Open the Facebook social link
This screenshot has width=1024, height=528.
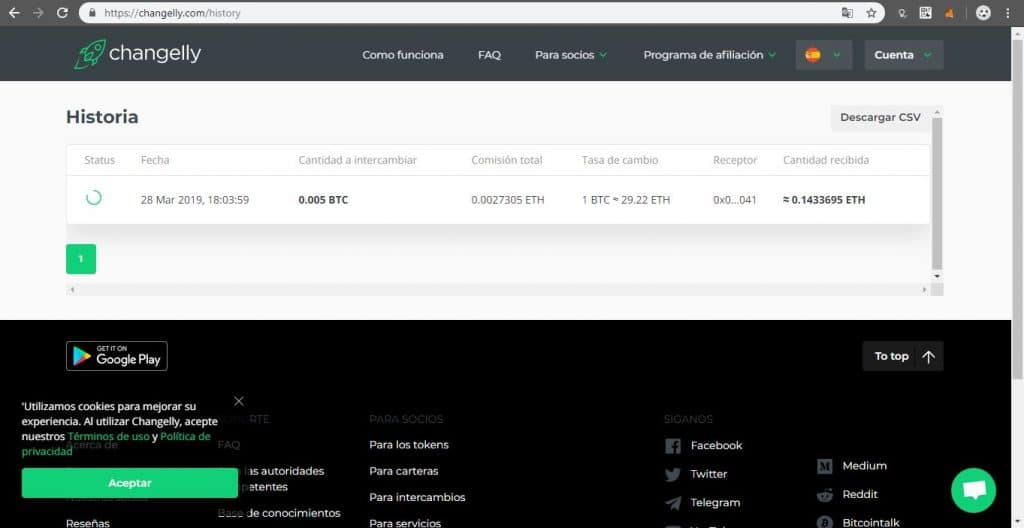[703, 446]
